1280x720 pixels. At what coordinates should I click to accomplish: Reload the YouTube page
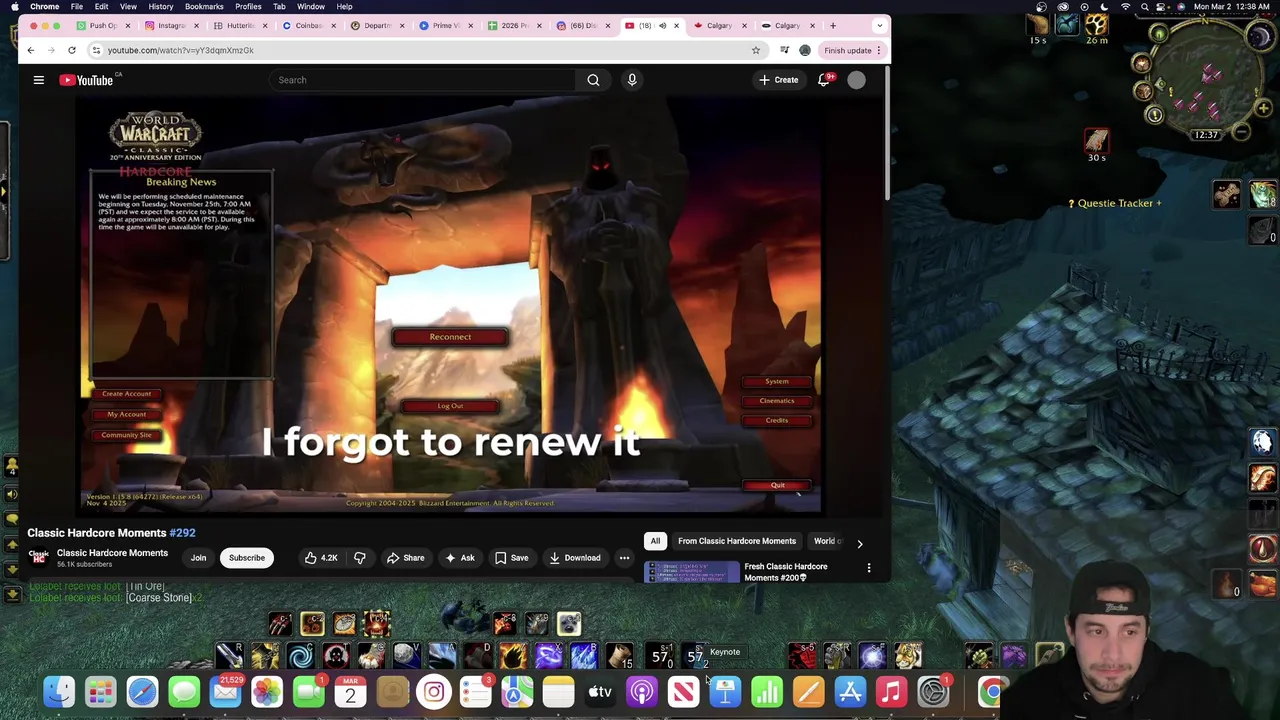[72, 50]
